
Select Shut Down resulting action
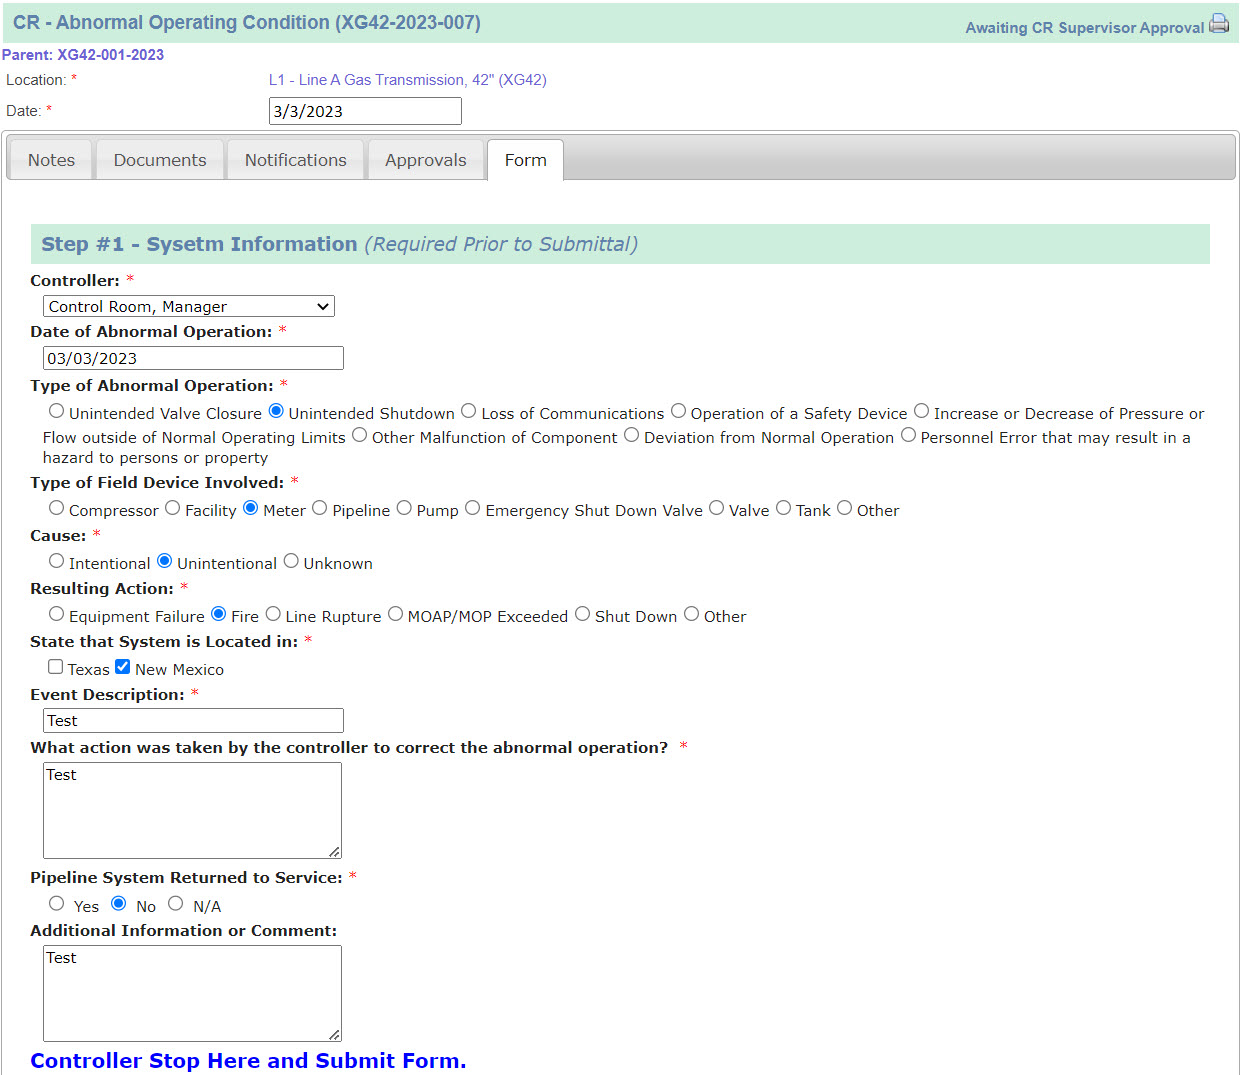[582, 614]
